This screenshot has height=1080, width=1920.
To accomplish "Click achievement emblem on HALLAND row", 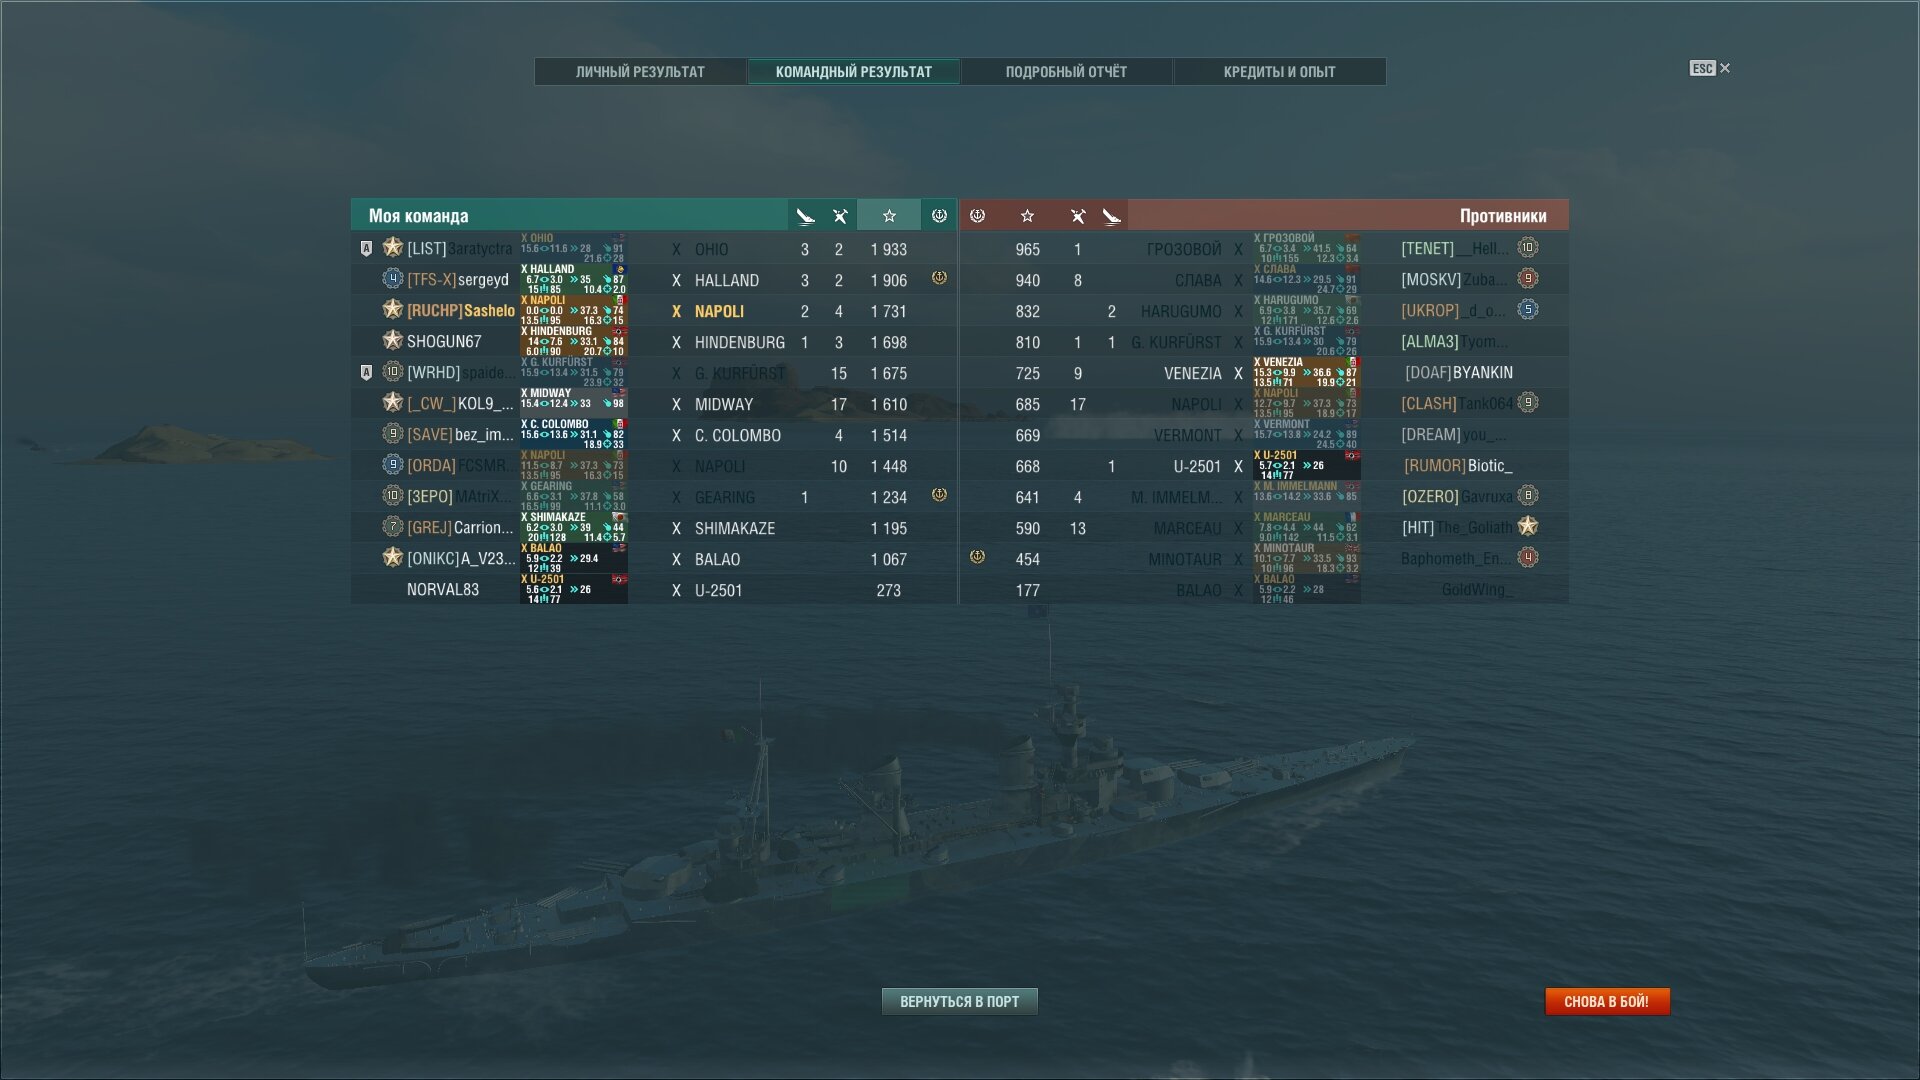I will click(x=939, y=278).
